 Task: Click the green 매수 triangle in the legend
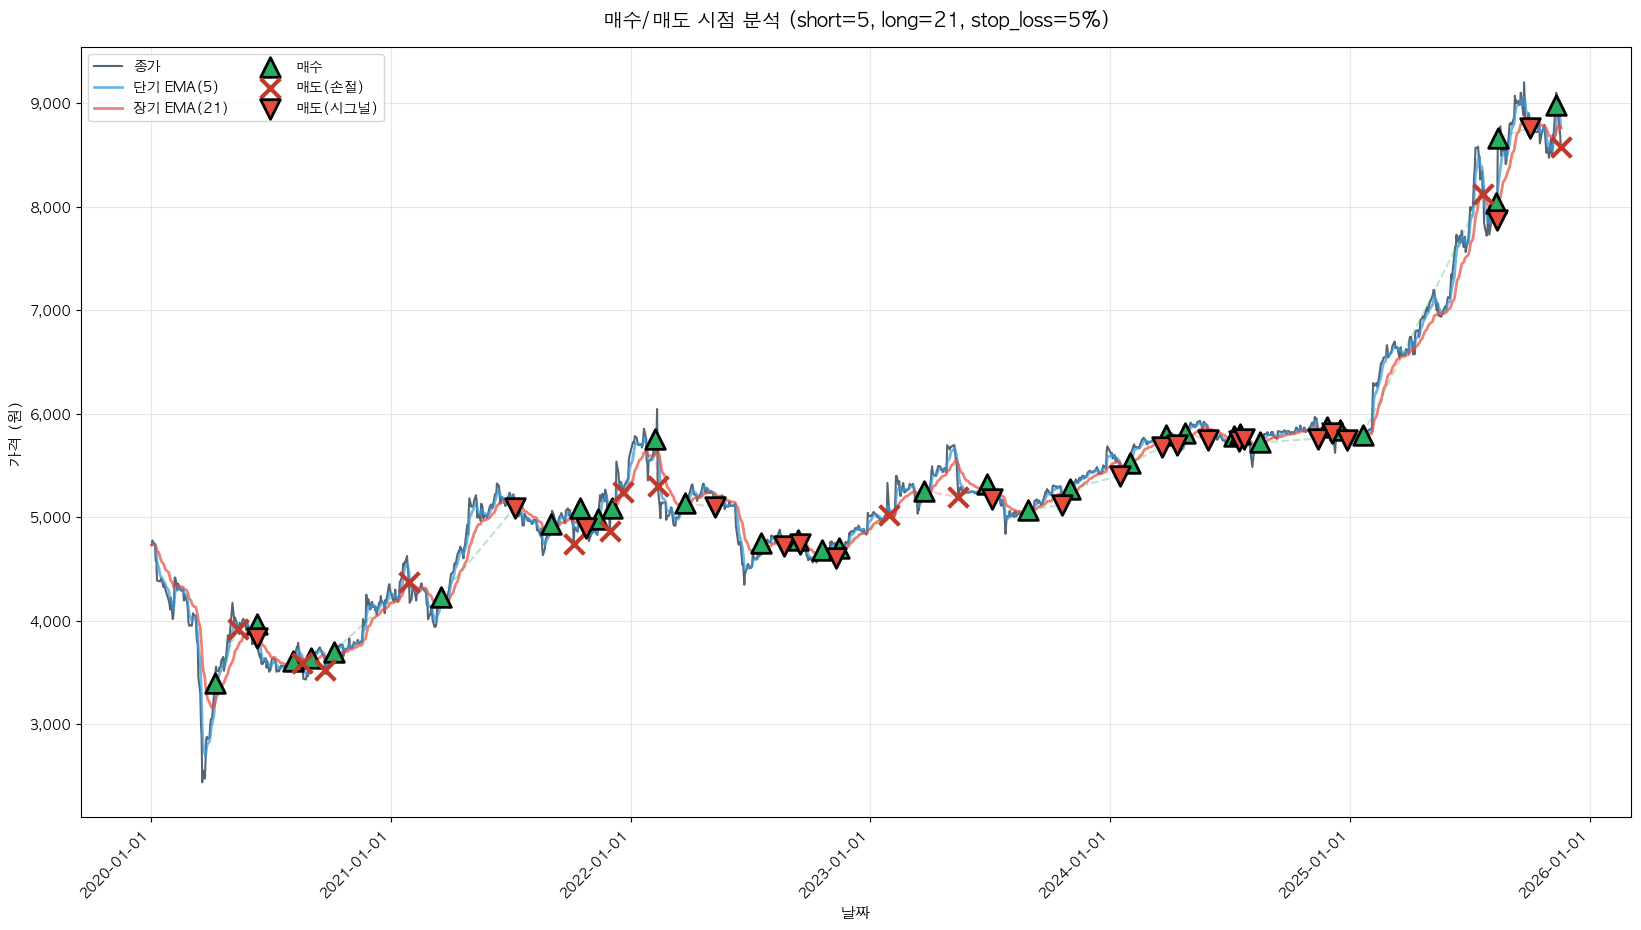pos(270,67)
